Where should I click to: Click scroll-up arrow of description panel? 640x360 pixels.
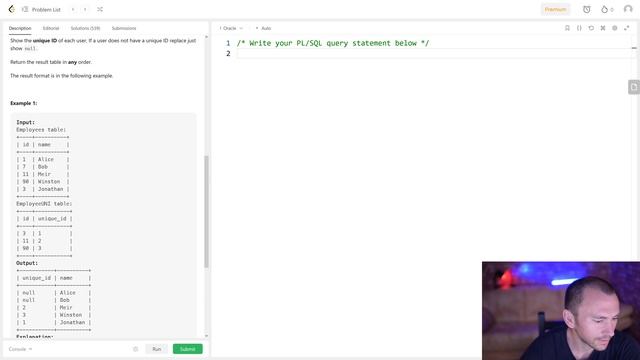206,37
